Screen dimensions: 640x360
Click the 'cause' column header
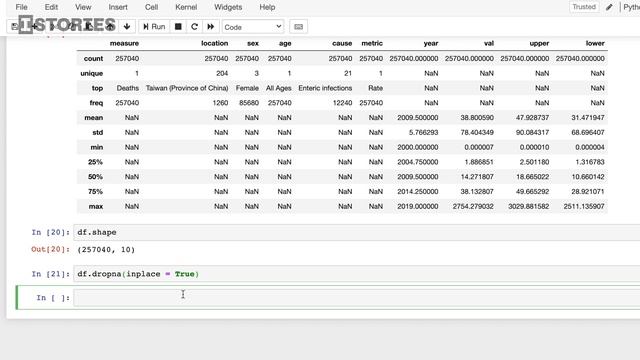coord(342,43)
